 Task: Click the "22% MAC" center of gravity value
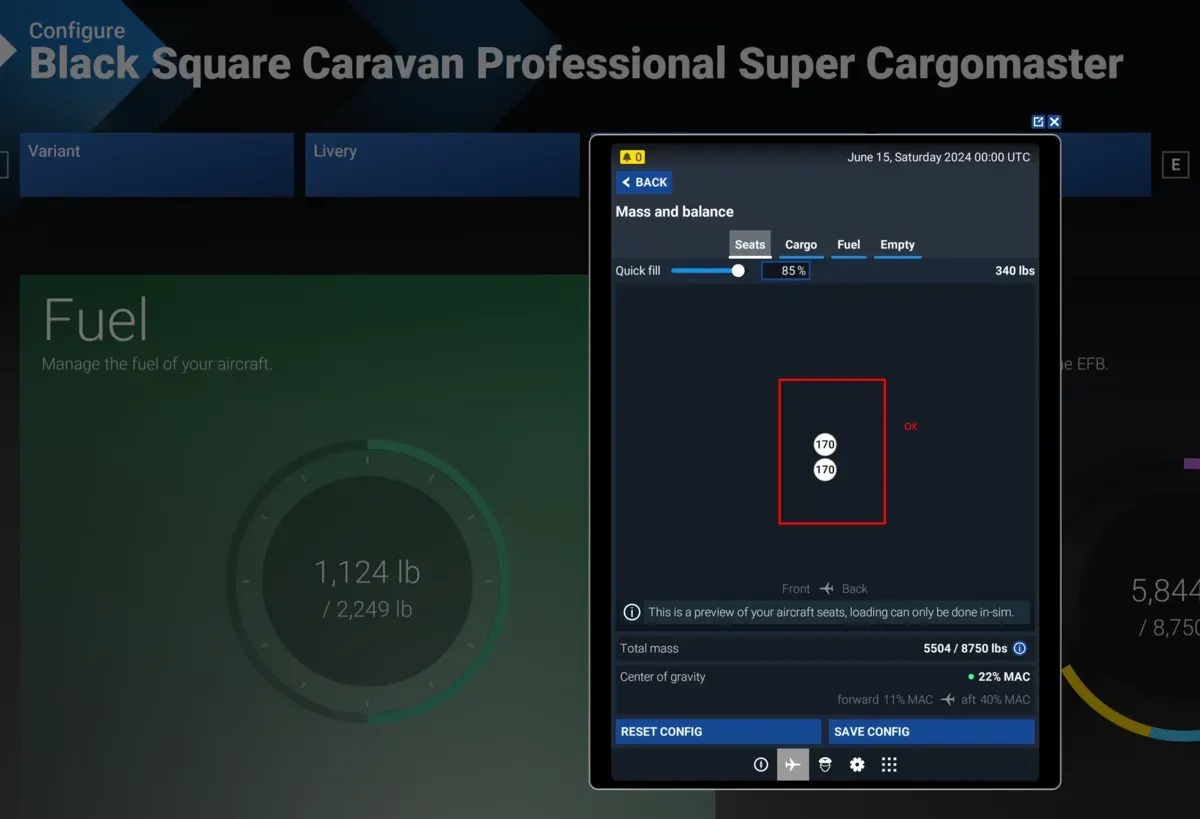pyautogui.click(x=1004, y=677)
